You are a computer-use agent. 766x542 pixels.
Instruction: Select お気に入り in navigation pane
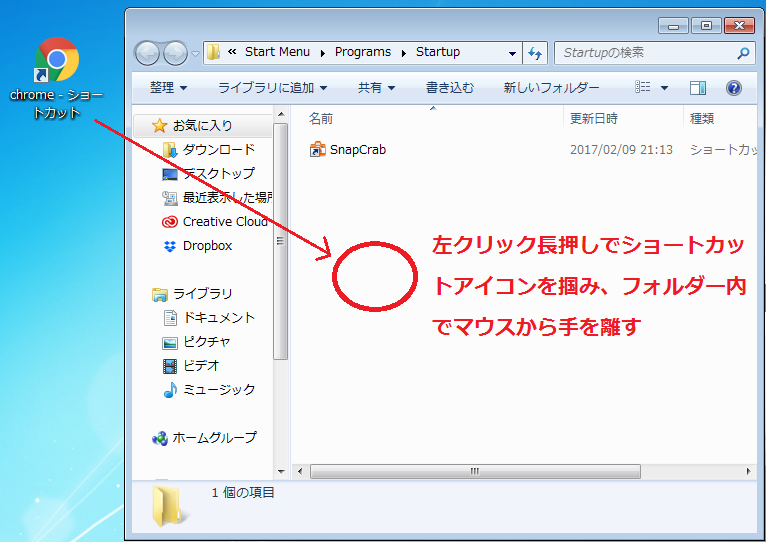pos(203,126)
